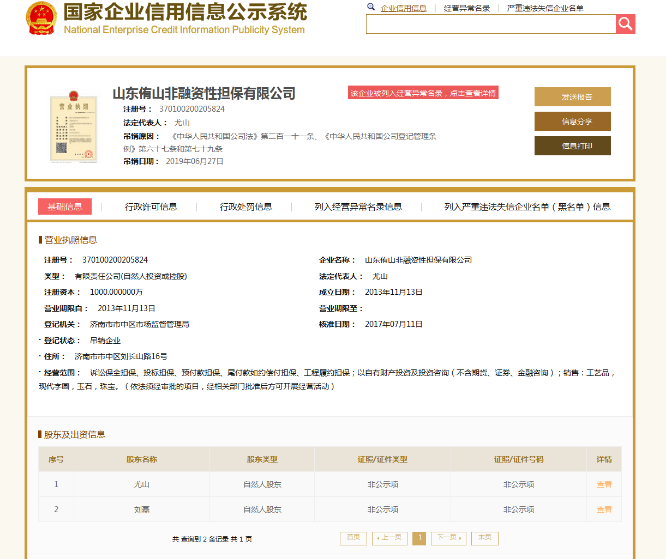Click the establishment date 2013年11月13日 under 成立日期
Screen dimensions: 666x559
[393, 292]
